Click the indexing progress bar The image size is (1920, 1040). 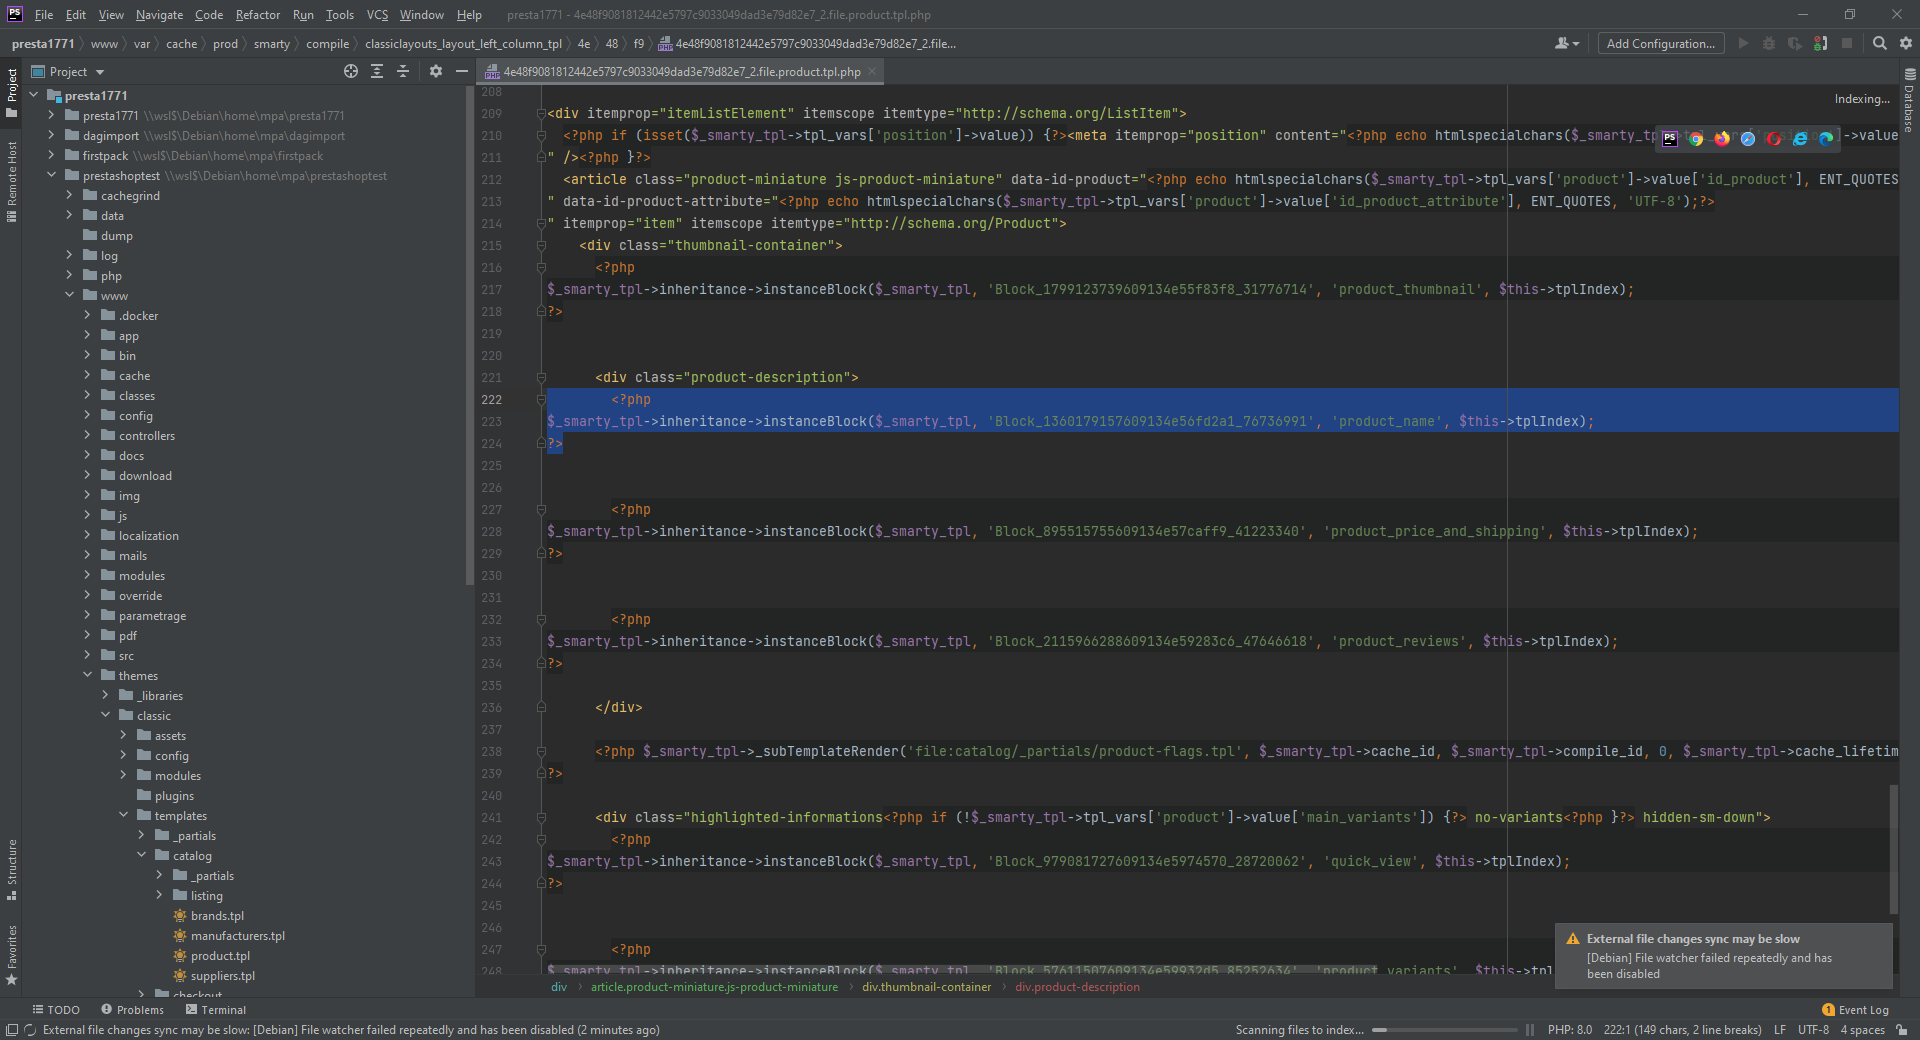(x=1444, y=1029)
